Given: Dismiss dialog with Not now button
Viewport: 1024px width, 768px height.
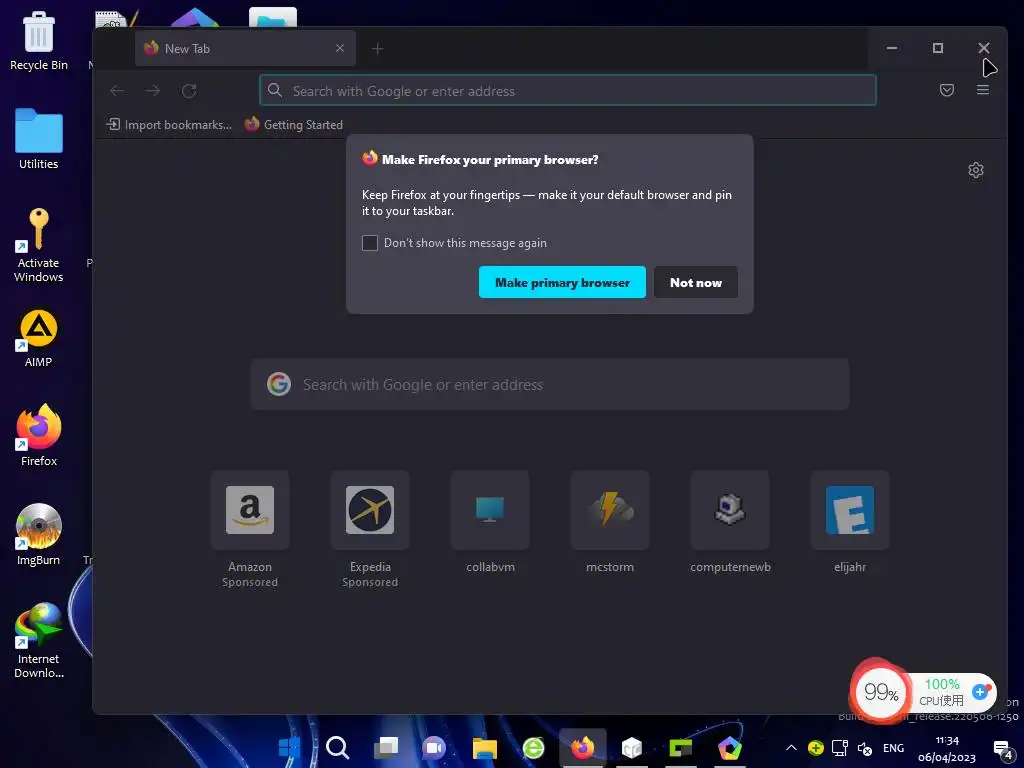Looking at the screenshot, I should (696, 282).
